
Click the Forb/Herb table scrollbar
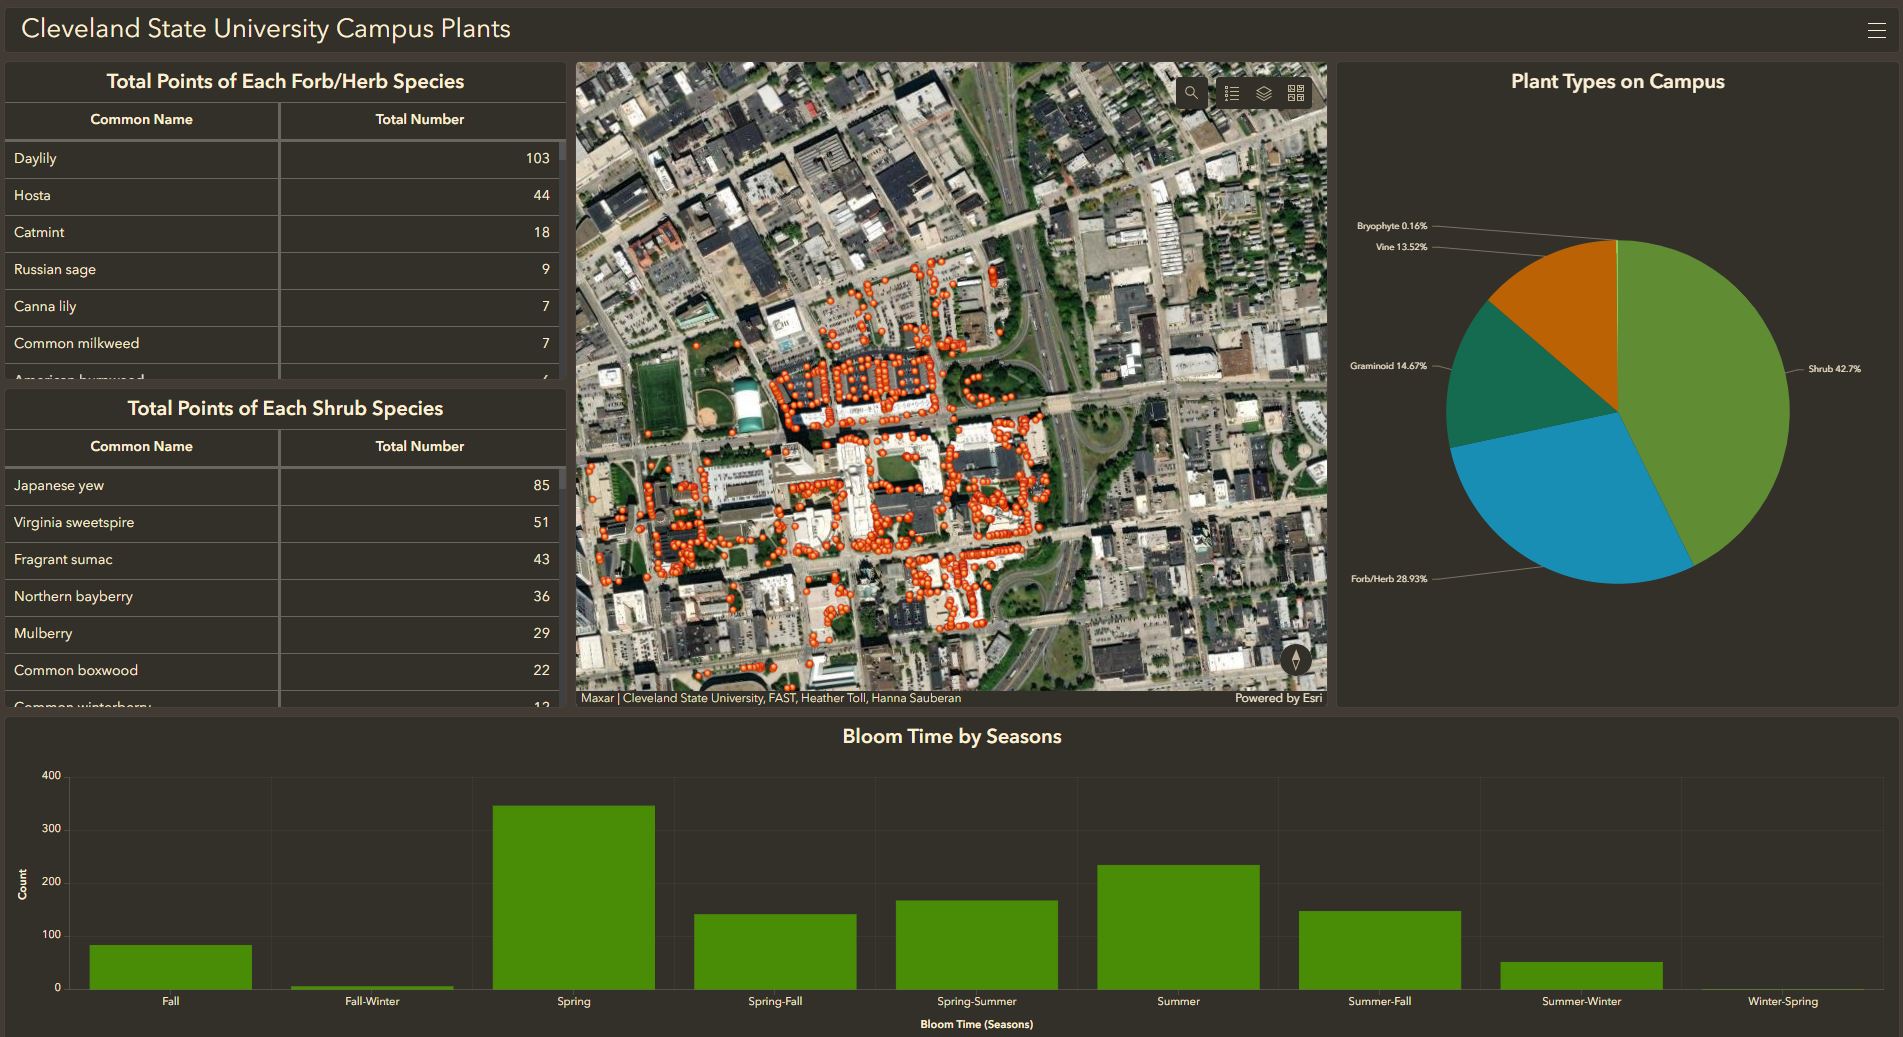tap(562, 151)
